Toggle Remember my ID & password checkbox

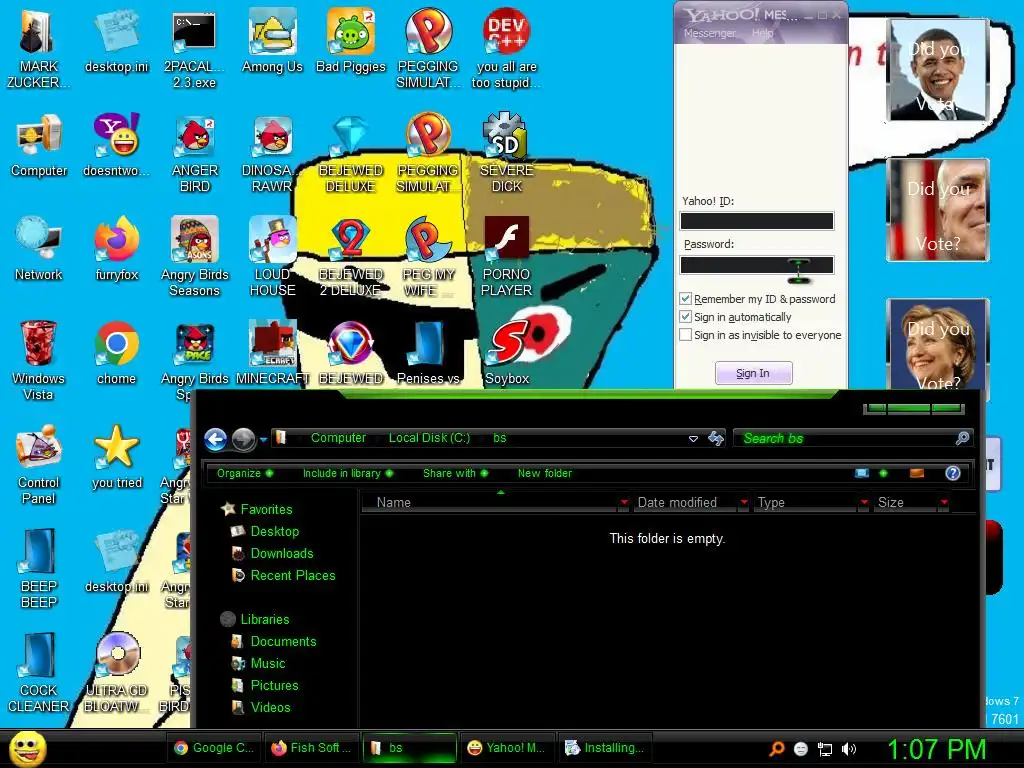(685, 299)
